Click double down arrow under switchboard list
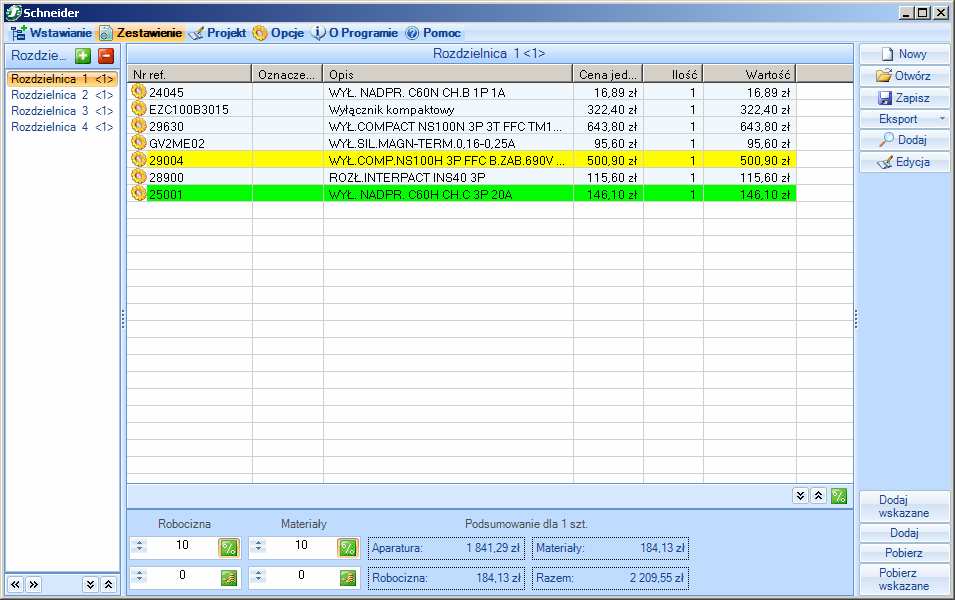Image resolution: width=955 pixels, height=600 pixels. 90,585
